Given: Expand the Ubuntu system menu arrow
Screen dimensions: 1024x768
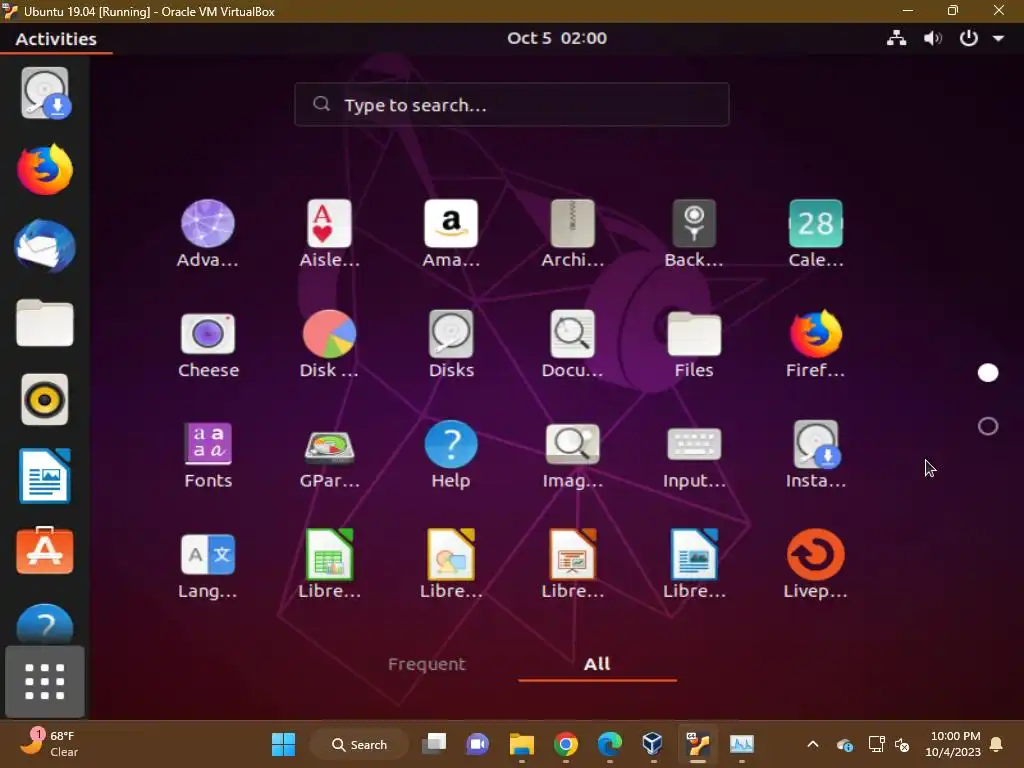Looking at the screenshot, I should (999, 39).
